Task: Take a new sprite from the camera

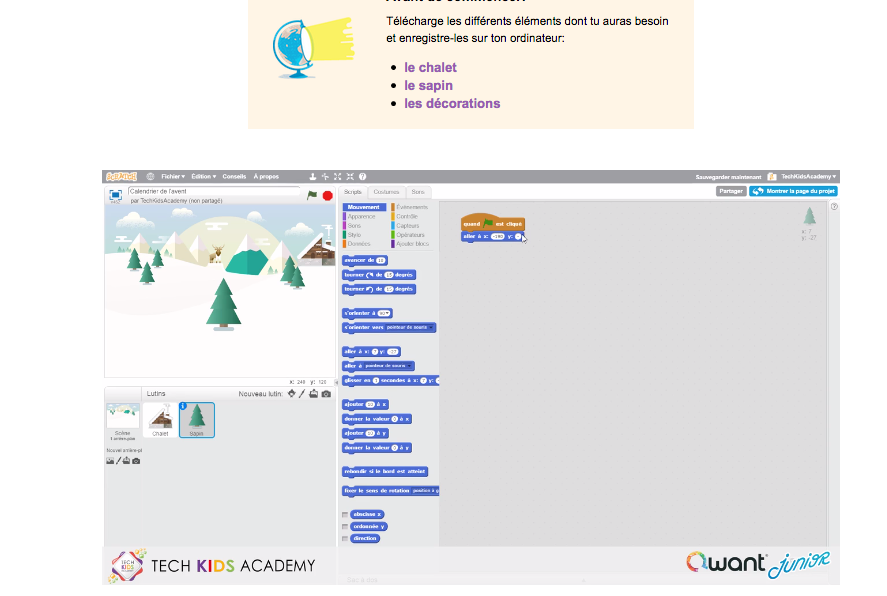Action: tap(326, 394)
